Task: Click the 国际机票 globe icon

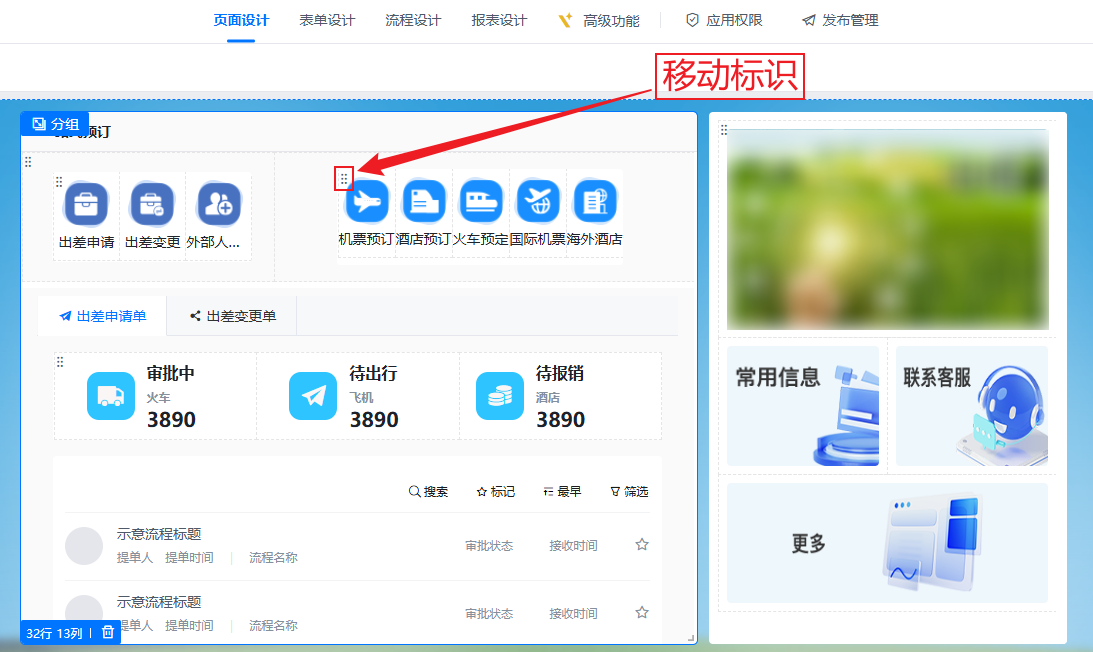Action: 538,202
